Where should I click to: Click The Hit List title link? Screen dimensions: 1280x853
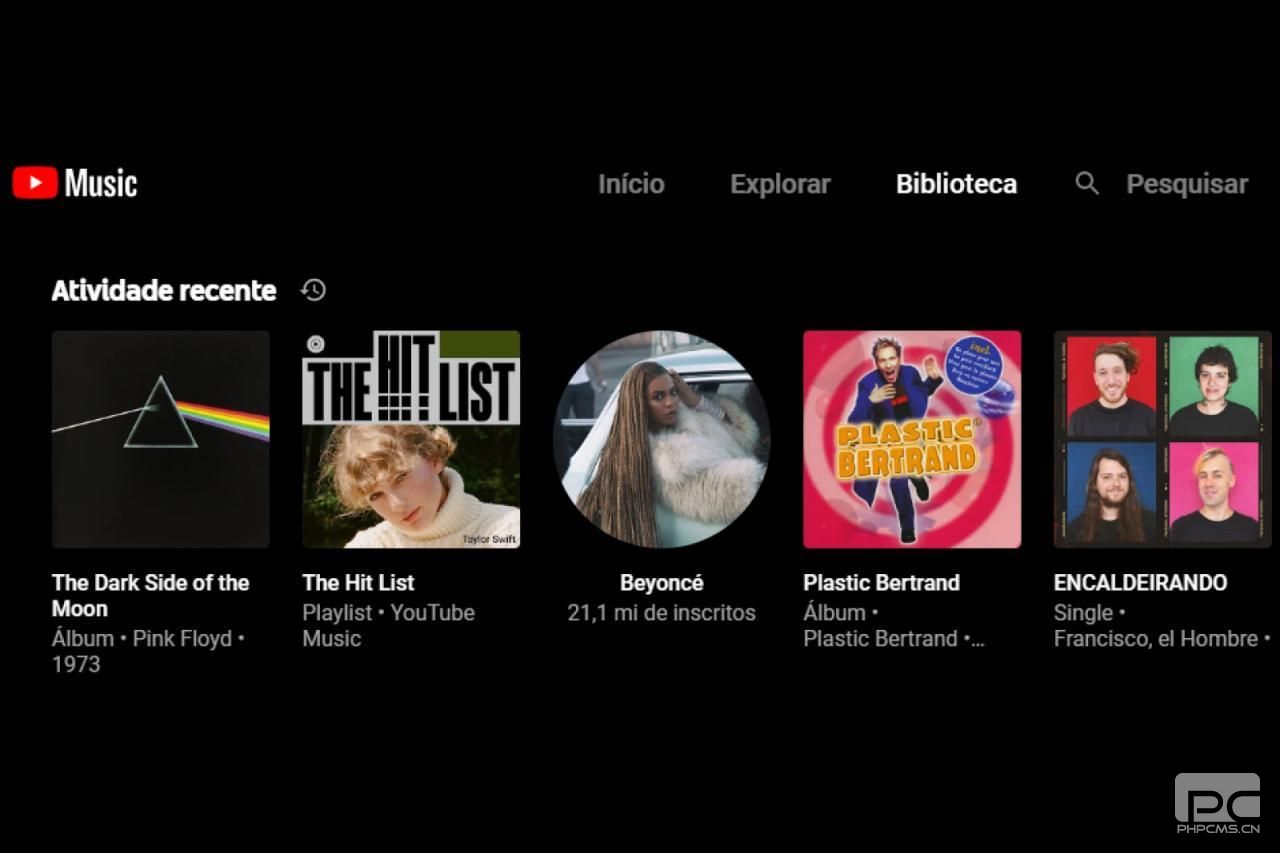pos(358,582)
